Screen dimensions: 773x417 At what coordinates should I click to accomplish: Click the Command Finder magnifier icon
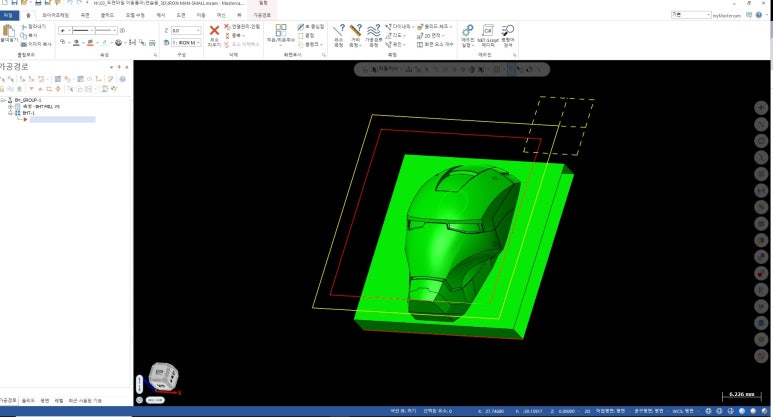(508, 31)
